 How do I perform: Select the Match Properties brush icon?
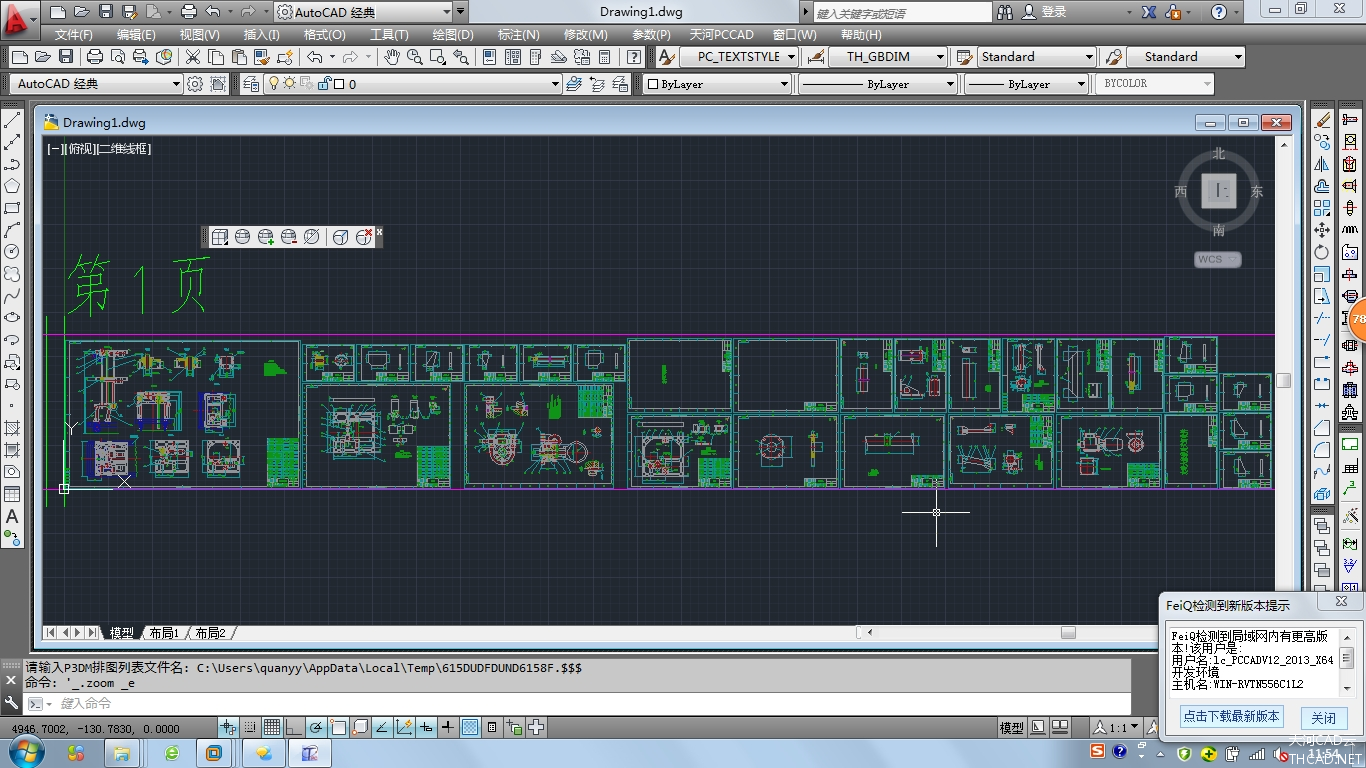click(261, 57)
